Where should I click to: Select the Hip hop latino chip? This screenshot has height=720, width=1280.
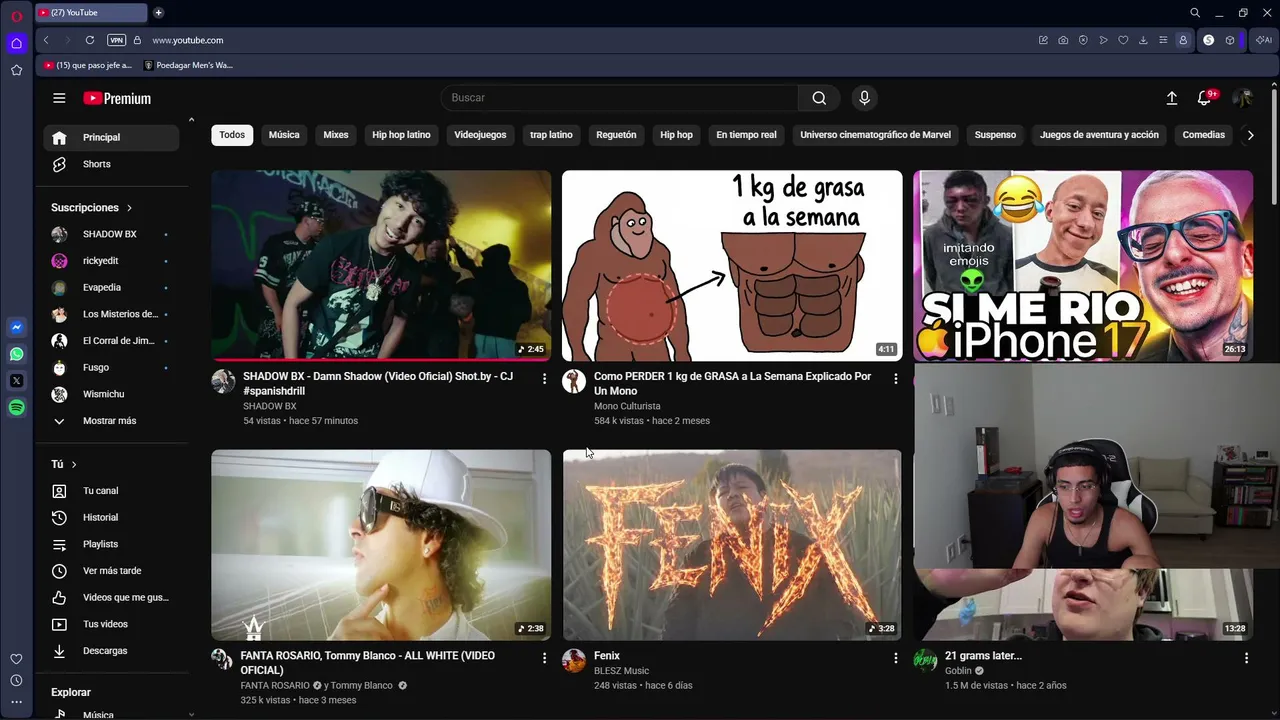[401, 135]
